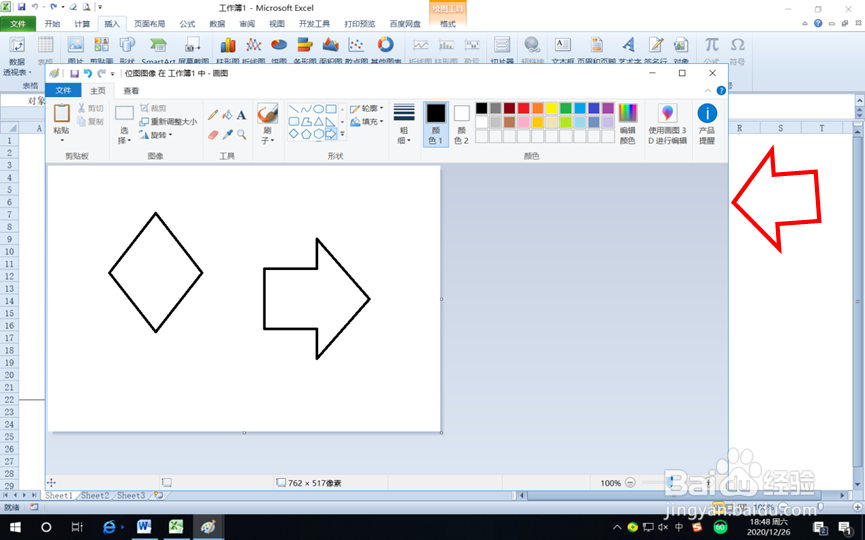Choose the Pentagon shape in shapes gallery
Image resolution: width=865 pixels, height=540 pixels.
tap(306, 133)
